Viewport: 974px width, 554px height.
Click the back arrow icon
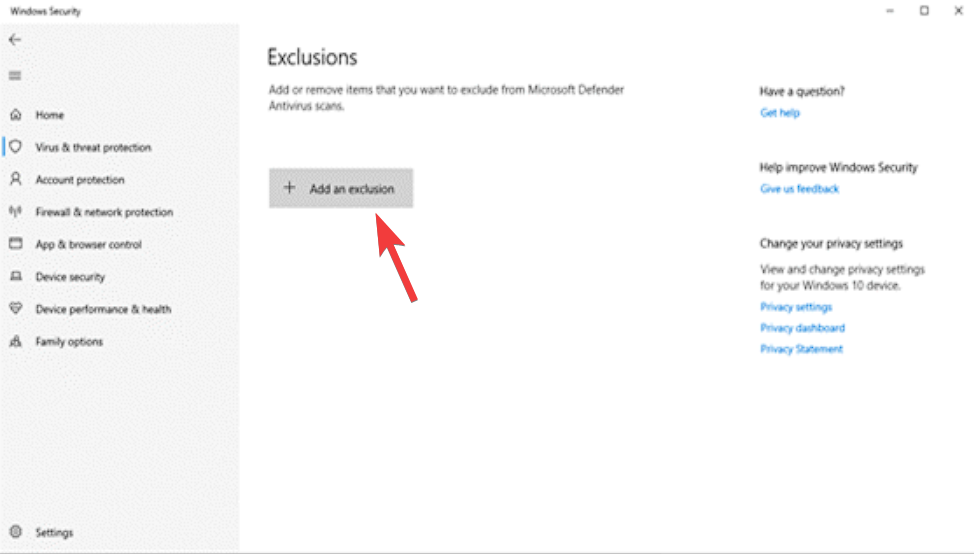pyautogui.click(x=14, y=39)
